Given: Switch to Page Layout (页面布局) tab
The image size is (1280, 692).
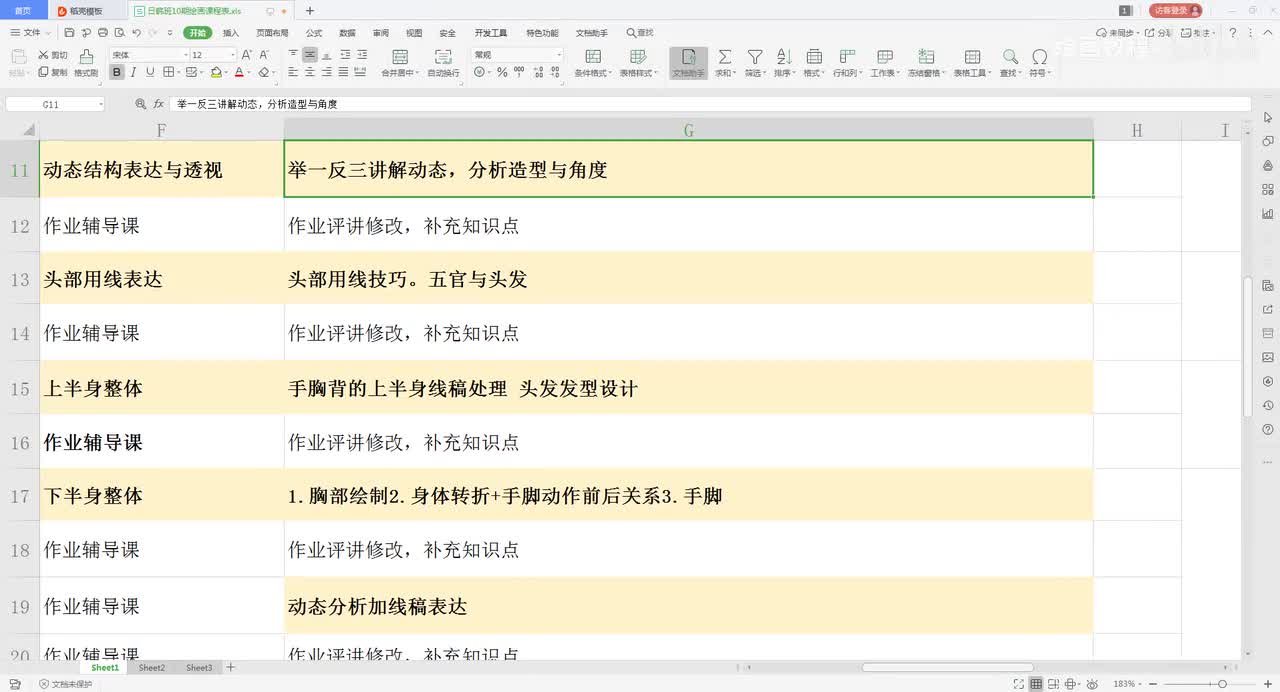Looking at the screenshot, I should point(272,33).
